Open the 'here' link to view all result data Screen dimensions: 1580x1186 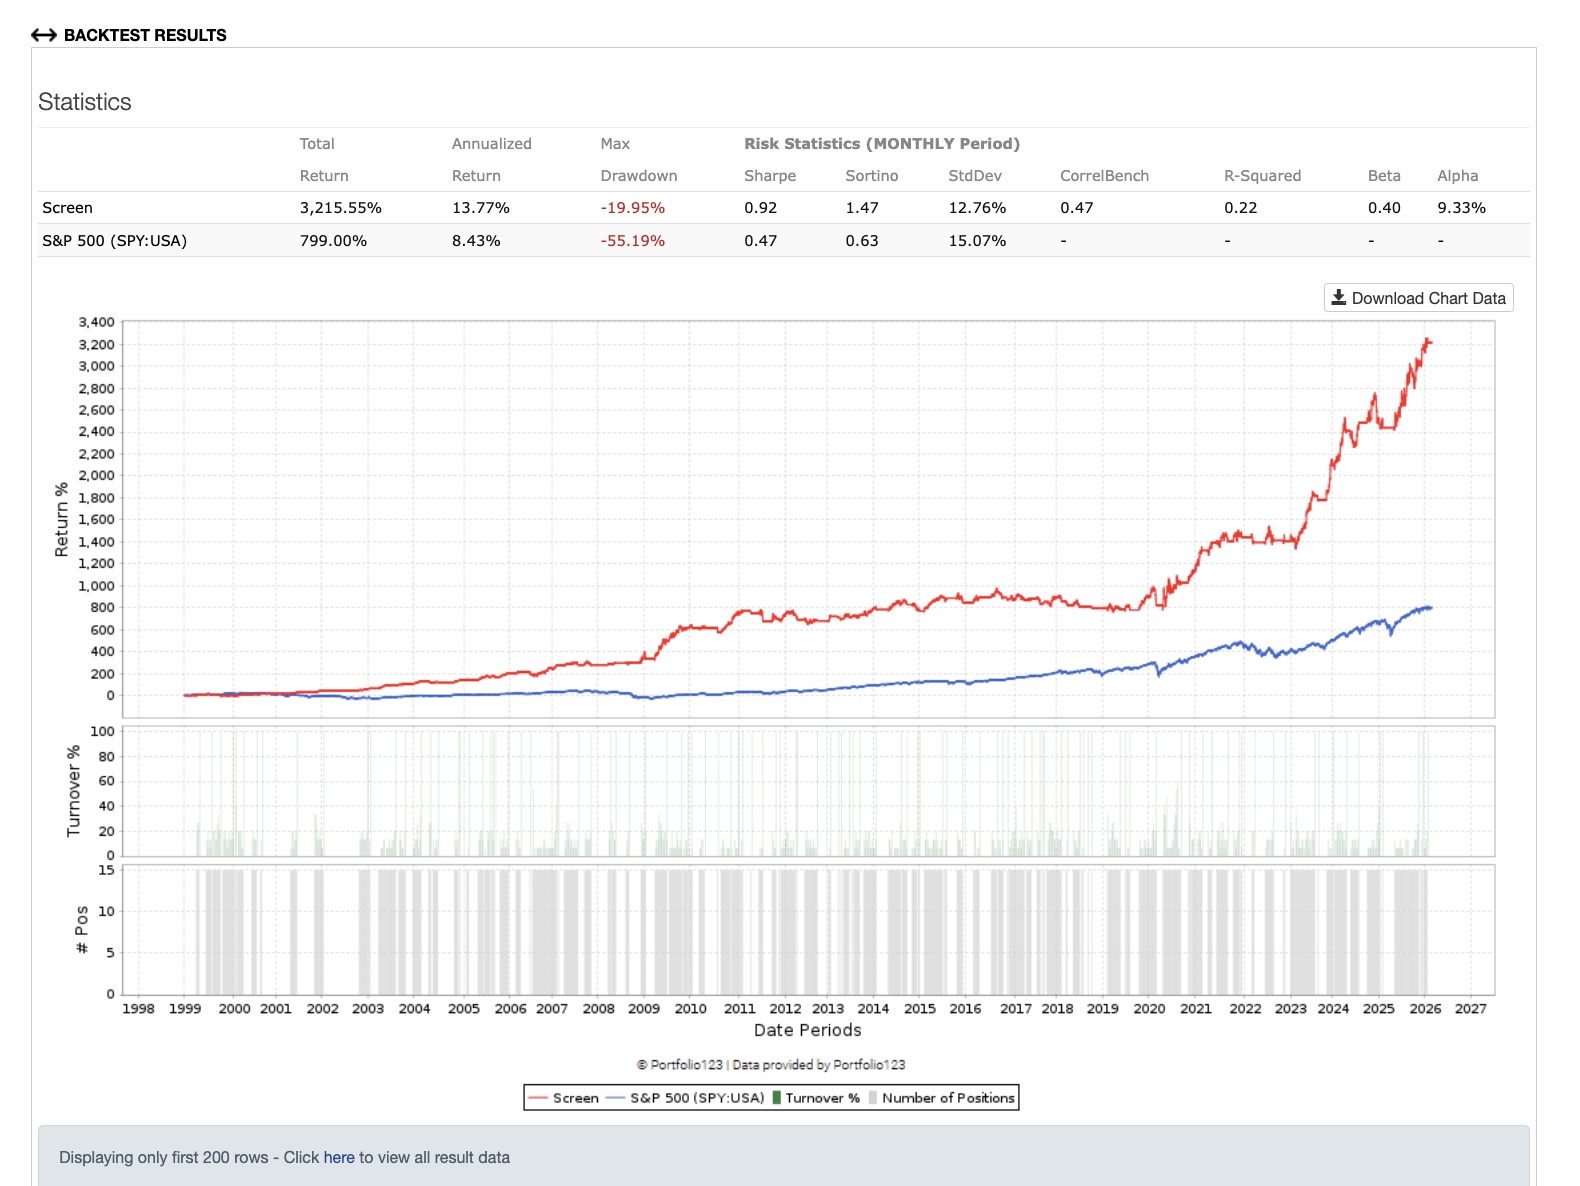click(x=339, y=1157)
